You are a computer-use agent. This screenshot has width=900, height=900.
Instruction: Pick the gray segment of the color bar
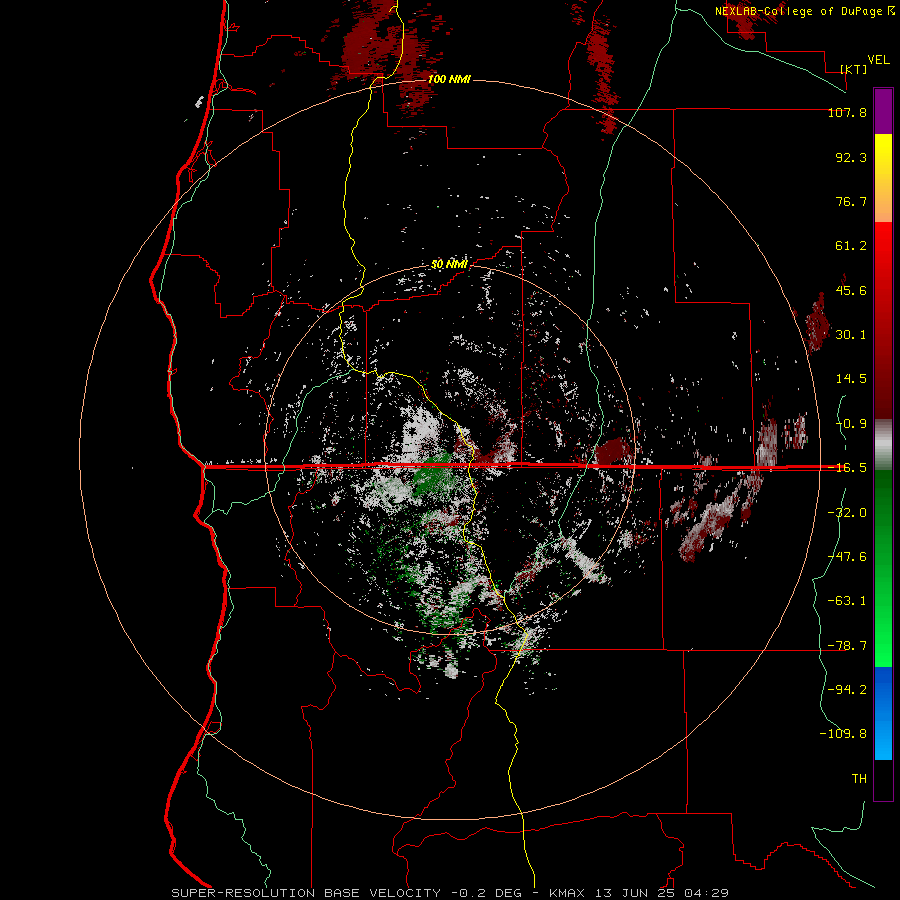click(x=883, y=445)
